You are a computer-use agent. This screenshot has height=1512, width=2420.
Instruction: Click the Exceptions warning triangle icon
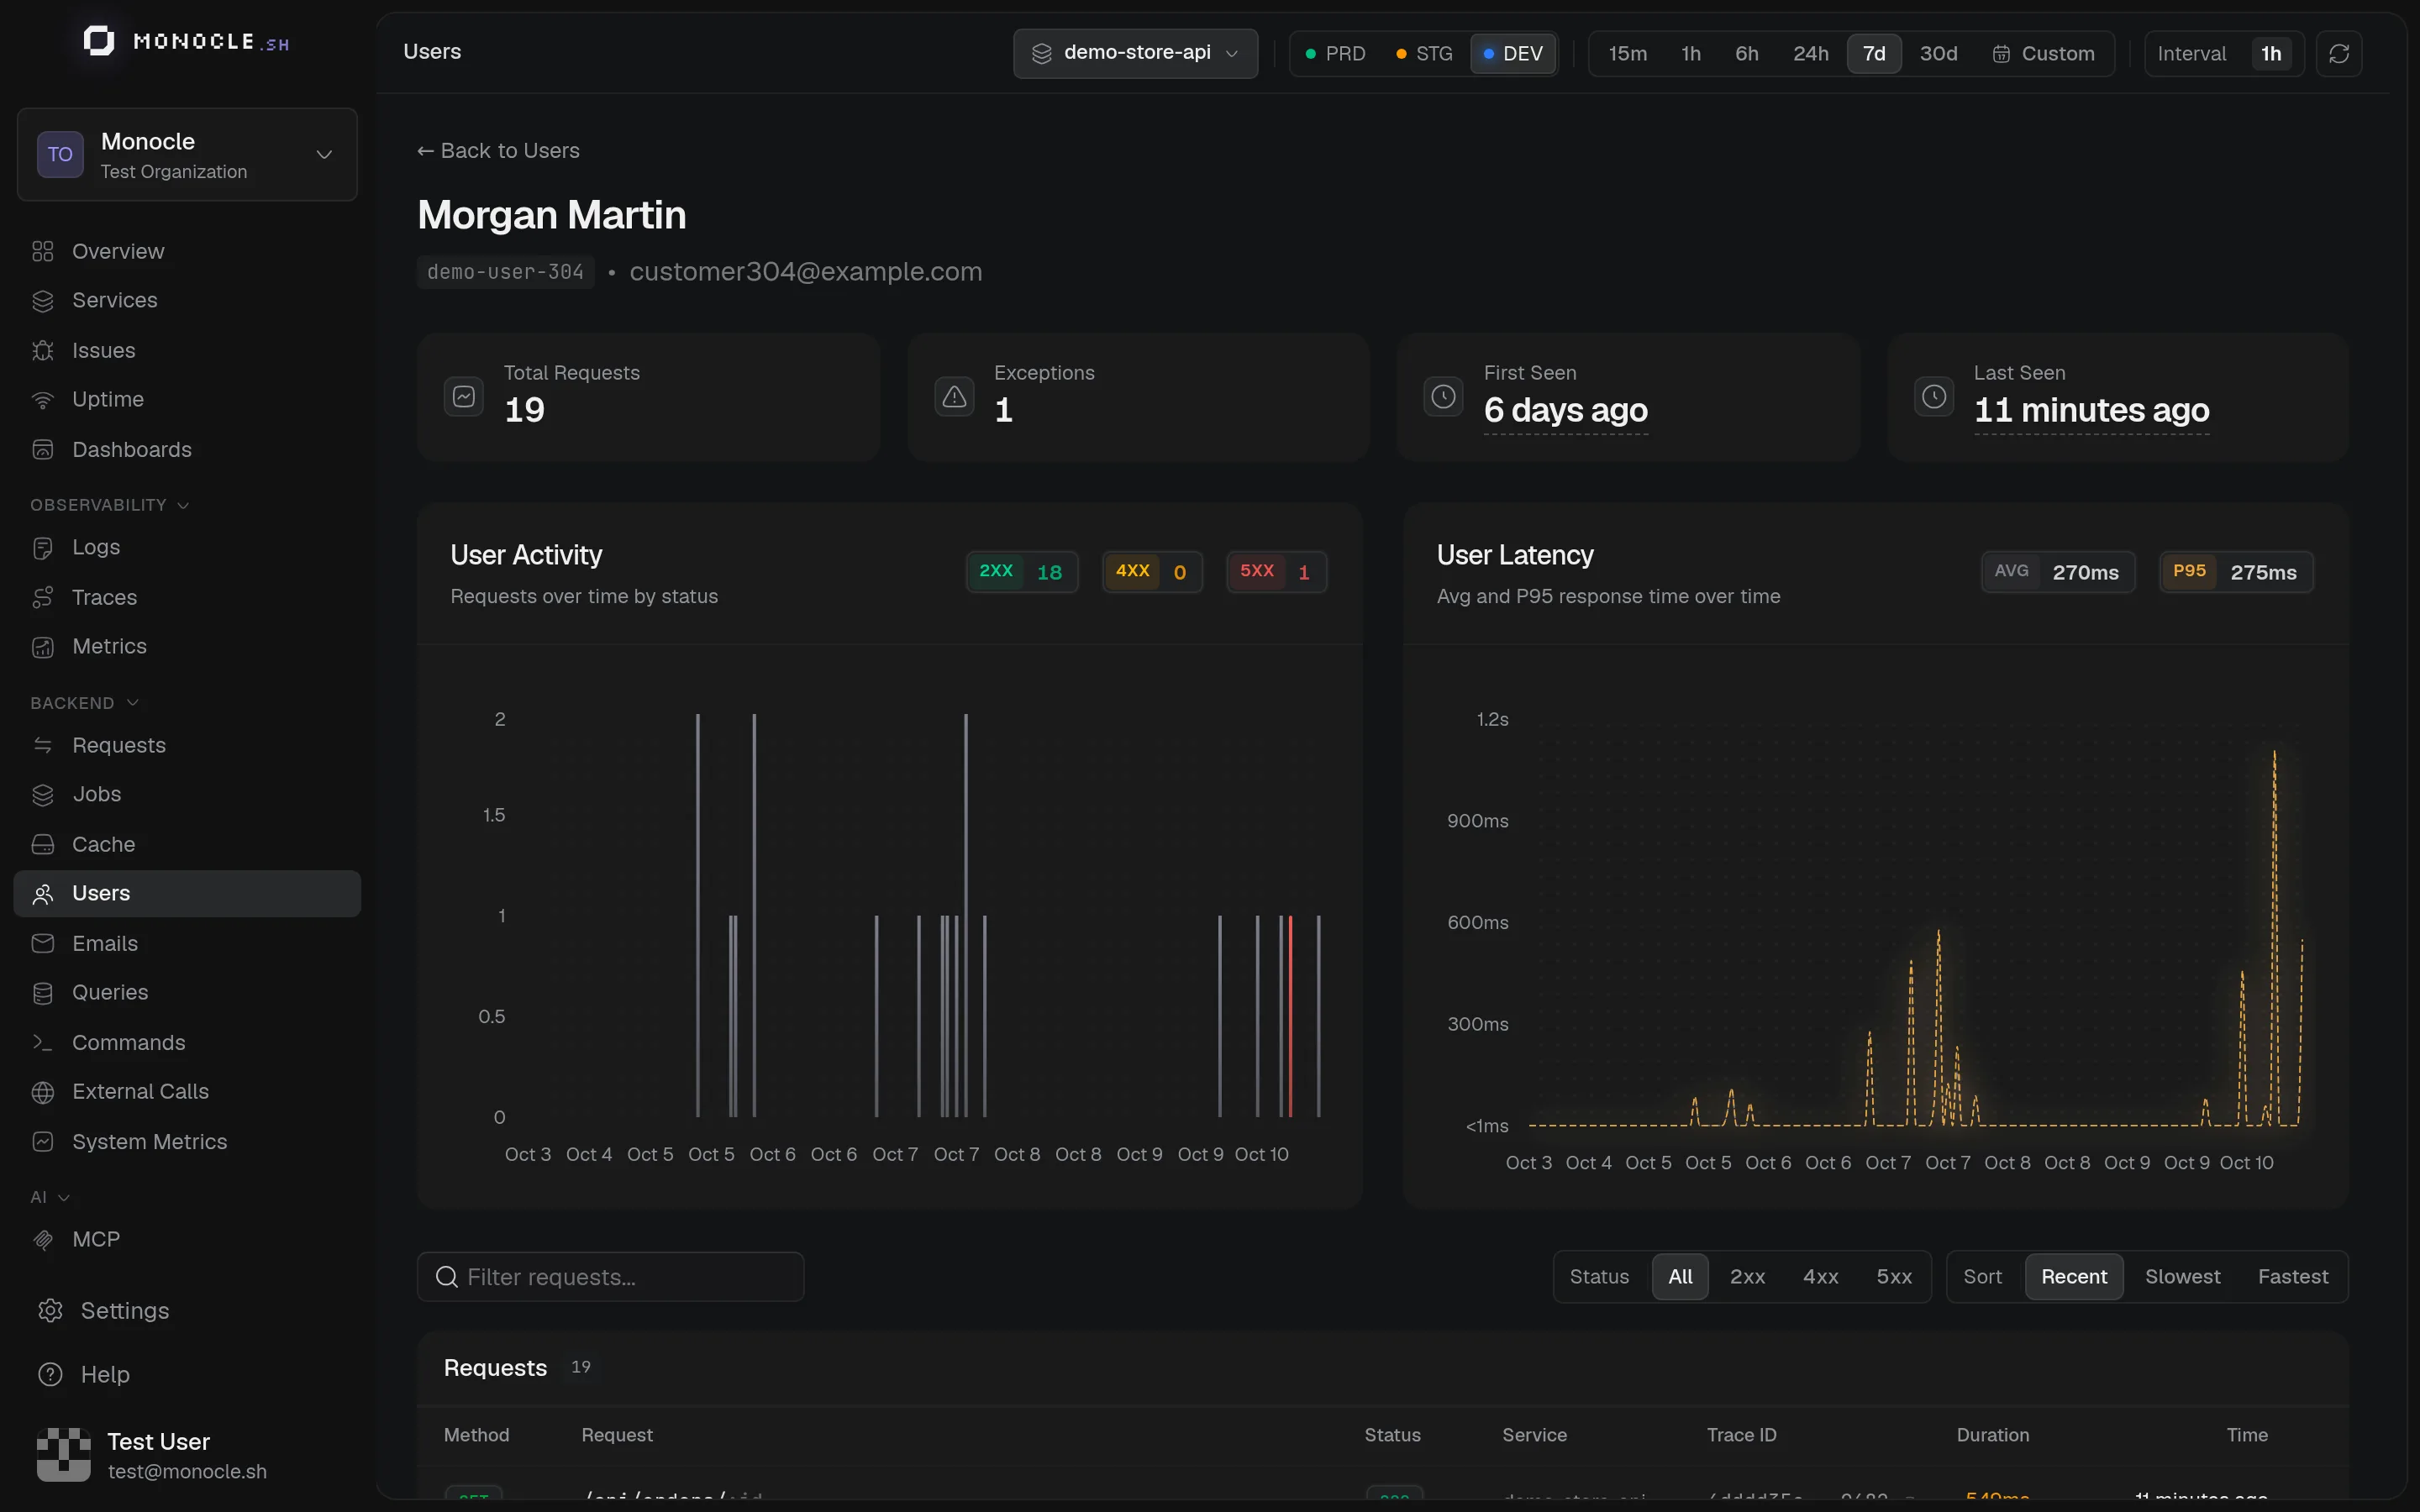click(954, 397)
